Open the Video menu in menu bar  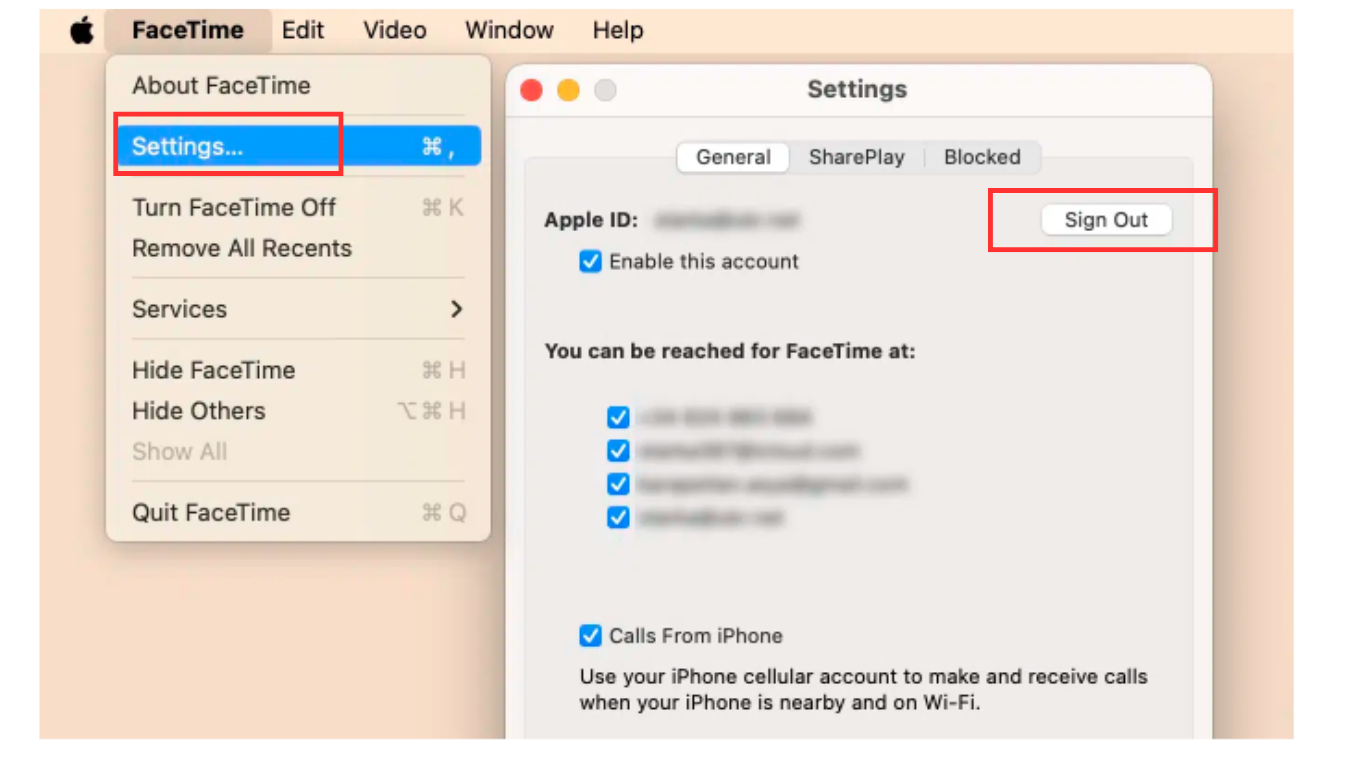click(x=395, y=30)
